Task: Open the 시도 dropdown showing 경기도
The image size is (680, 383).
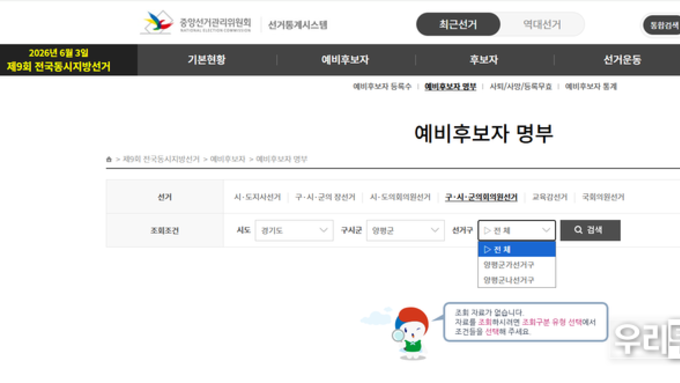Action: point(294,230)
